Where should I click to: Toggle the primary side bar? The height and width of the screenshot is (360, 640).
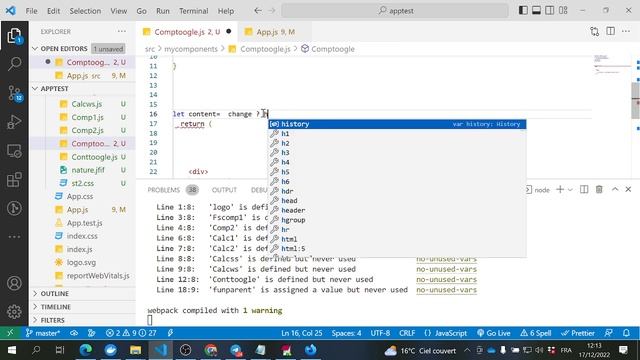point(523,11)
